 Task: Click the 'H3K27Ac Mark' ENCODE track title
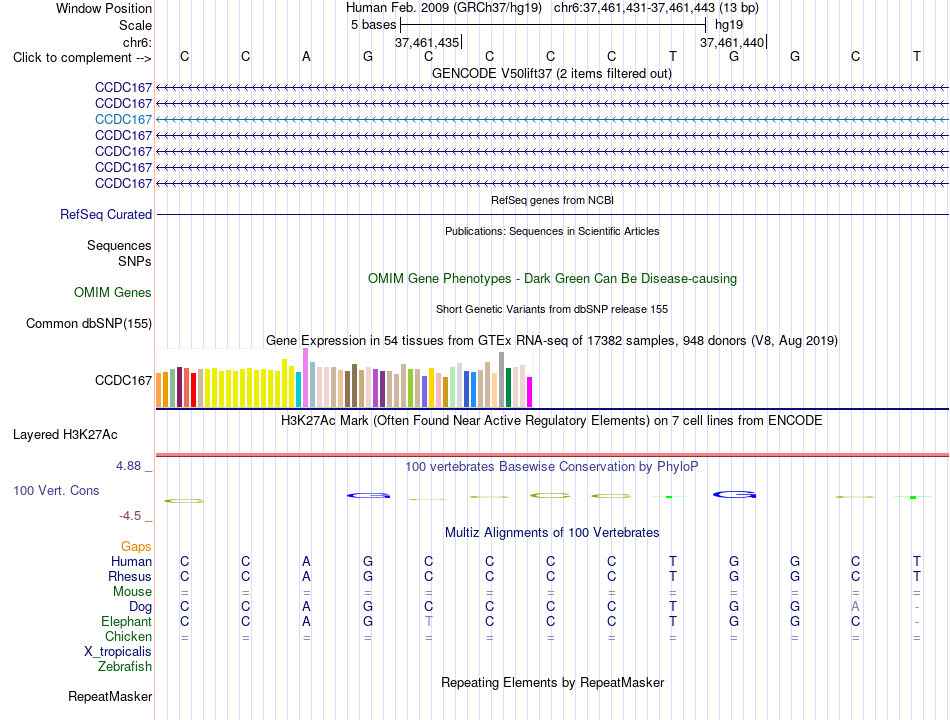pyautogui.click(x=551, y=421)
